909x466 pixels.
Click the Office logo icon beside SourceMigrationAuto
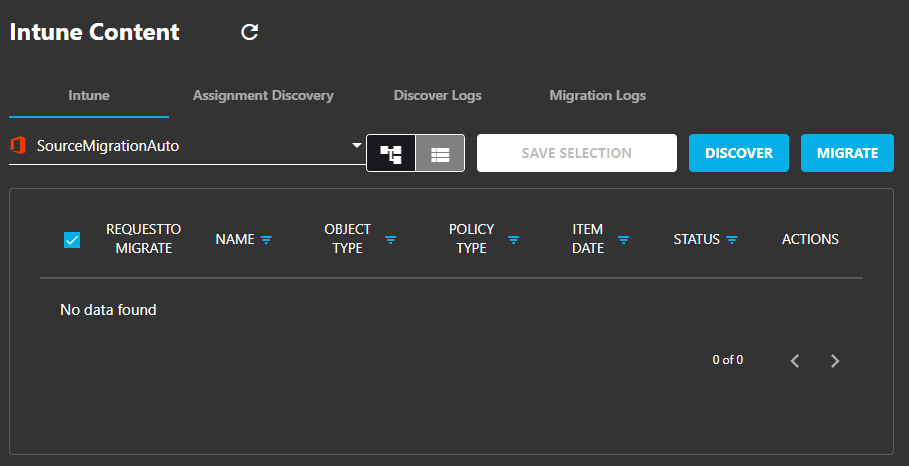point(18,145)
